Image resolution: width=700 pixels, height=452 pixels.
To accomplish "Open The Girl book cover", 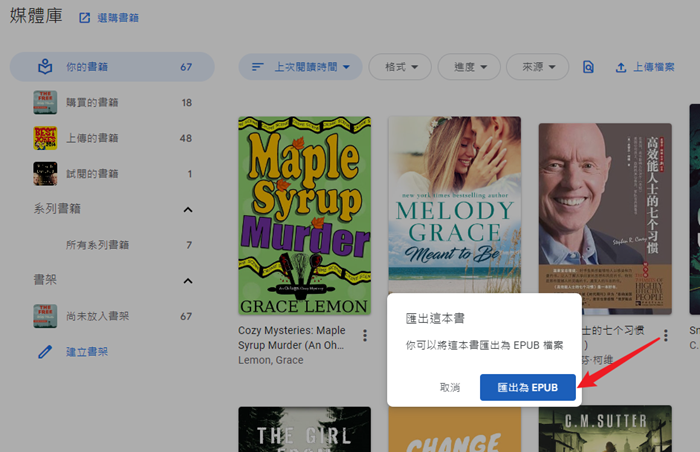I will click(304, 429).
